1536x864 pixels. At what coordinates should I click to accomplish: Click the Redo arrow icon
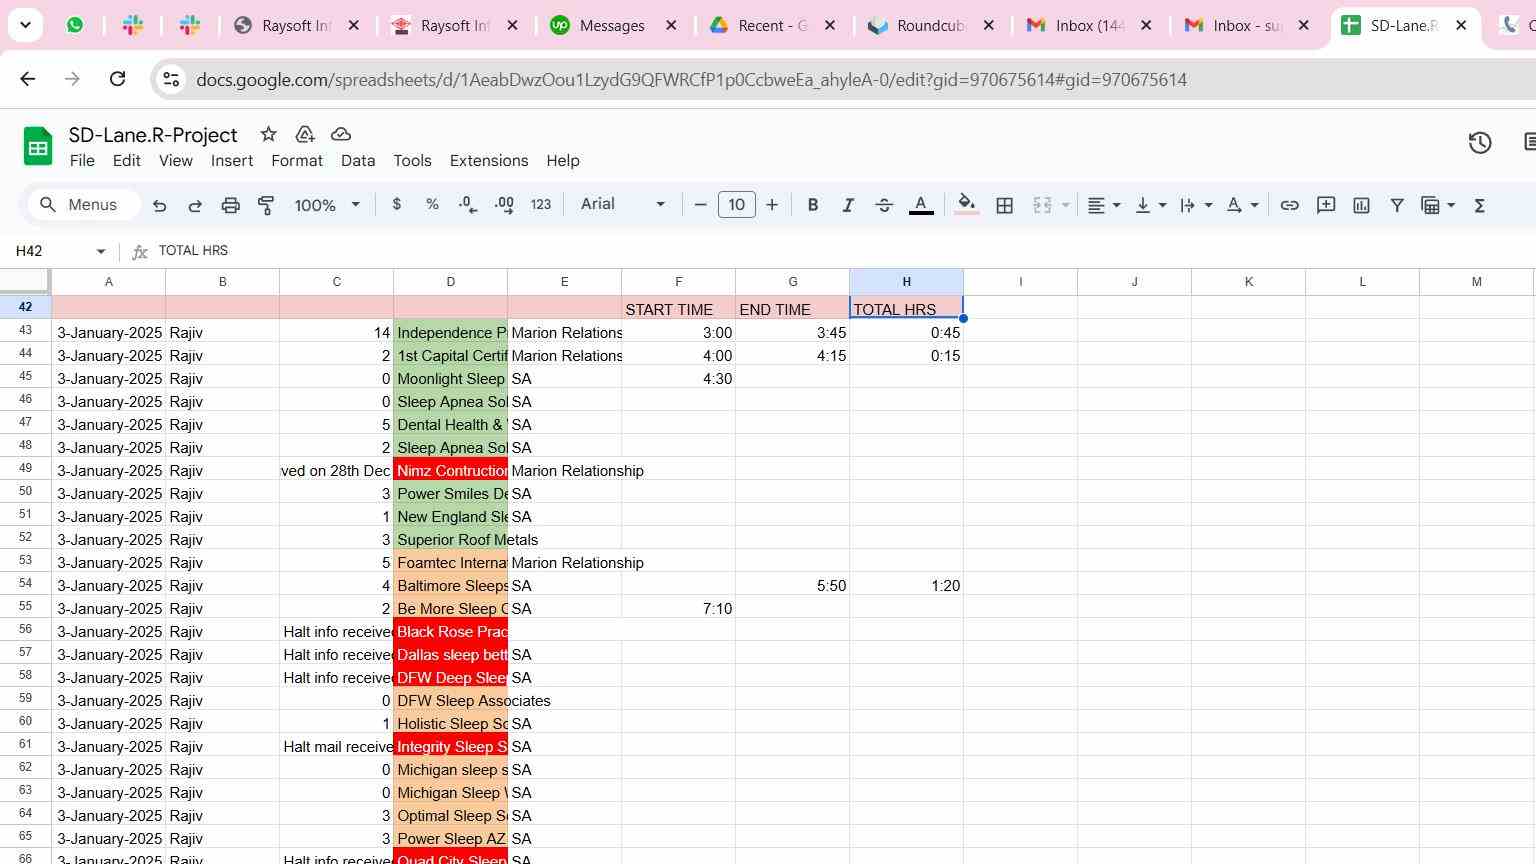click(195, 205)
